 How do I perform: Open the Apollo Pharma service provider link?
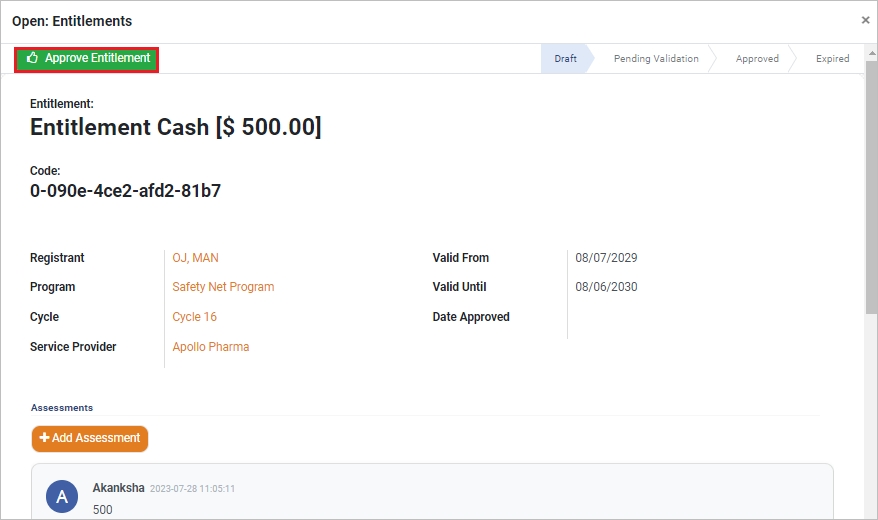211,346
